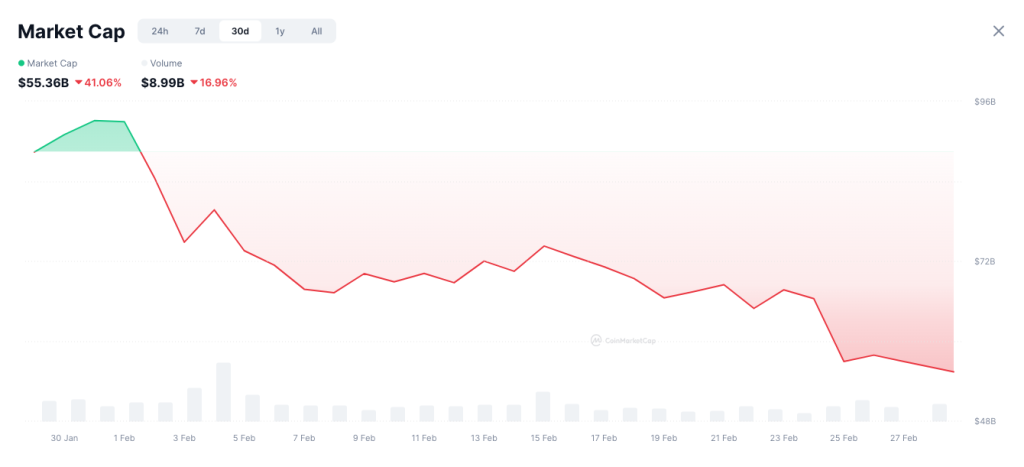The width and height of the screenshot is (1024, 467).
Task: Toggle the Market Cap series legend
Action: tap(51, 63)
